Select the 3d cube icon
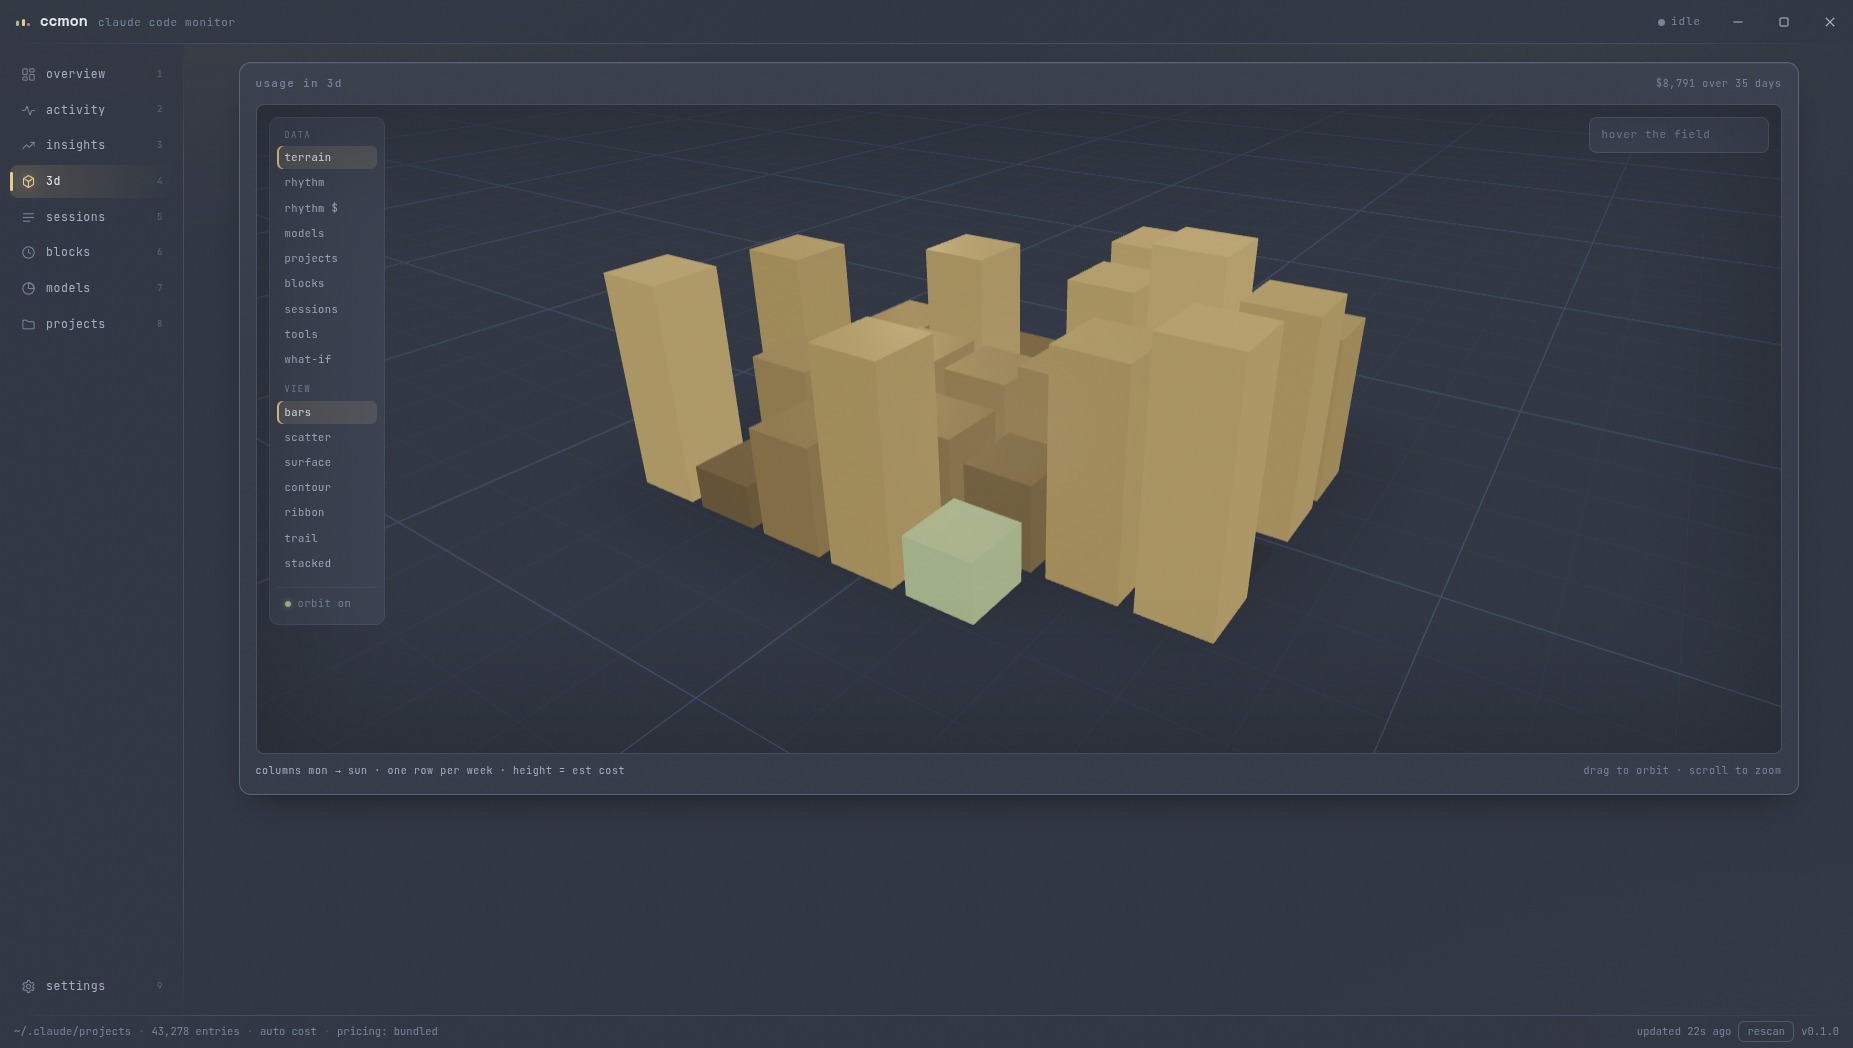This screenshot has width=1853, height=1048. tap(28, 181)
